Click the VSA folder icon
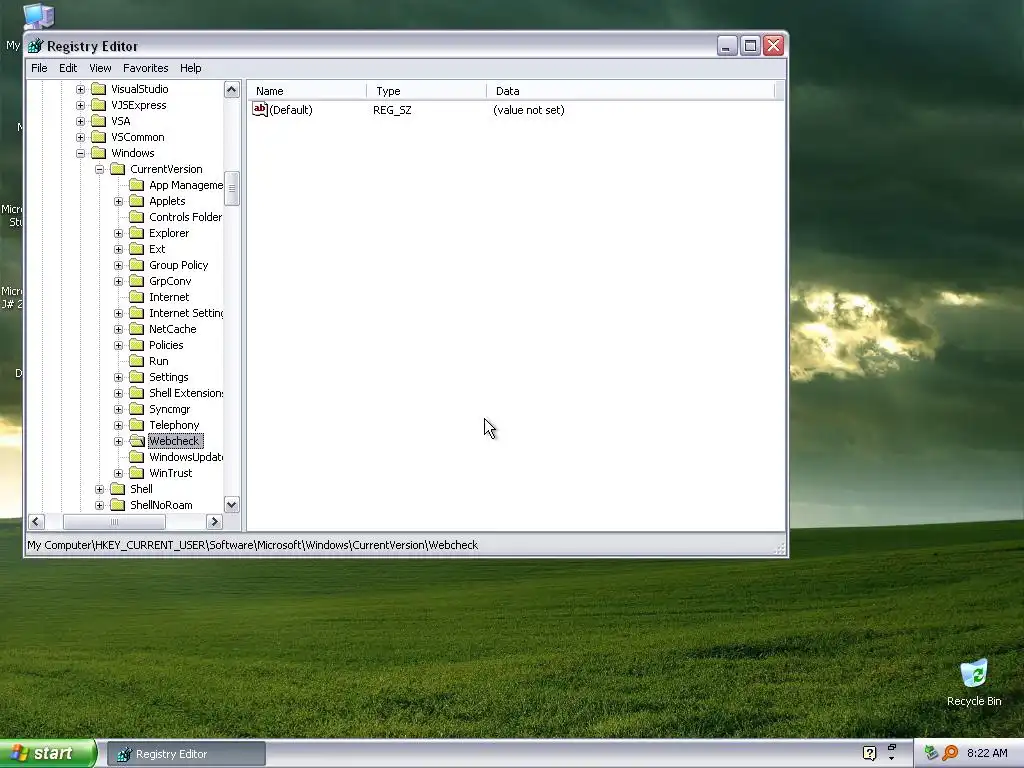 pos(99,121)
